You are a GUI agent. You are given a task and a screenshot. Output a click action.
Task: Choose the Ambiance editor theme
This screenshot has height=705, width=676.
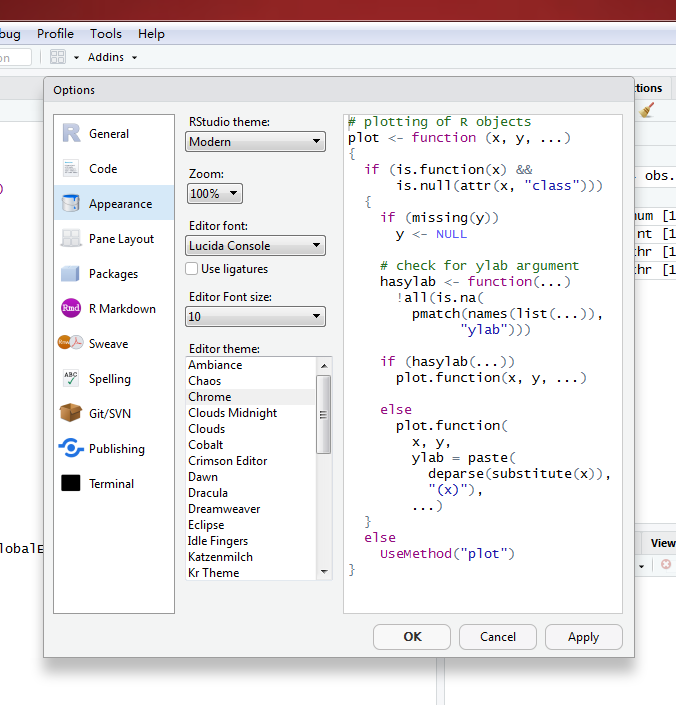251,365
